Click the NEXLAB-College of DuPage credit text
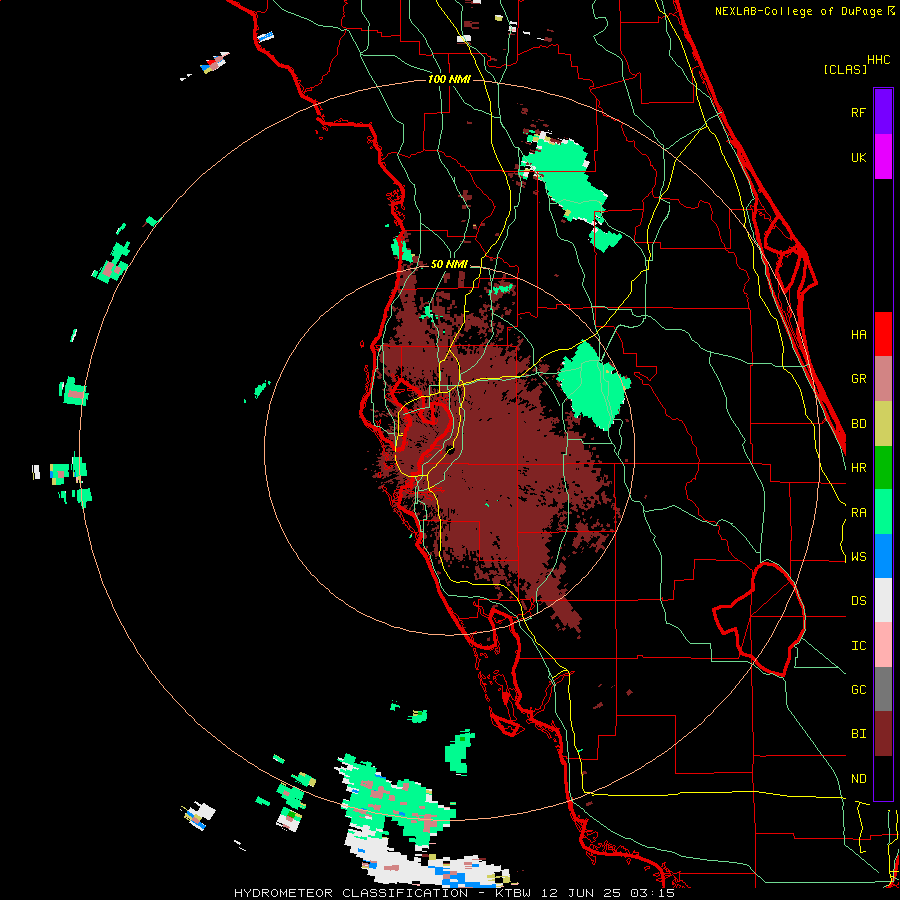The width and height of the screenshot is (900, 900). tap(800, 11)
